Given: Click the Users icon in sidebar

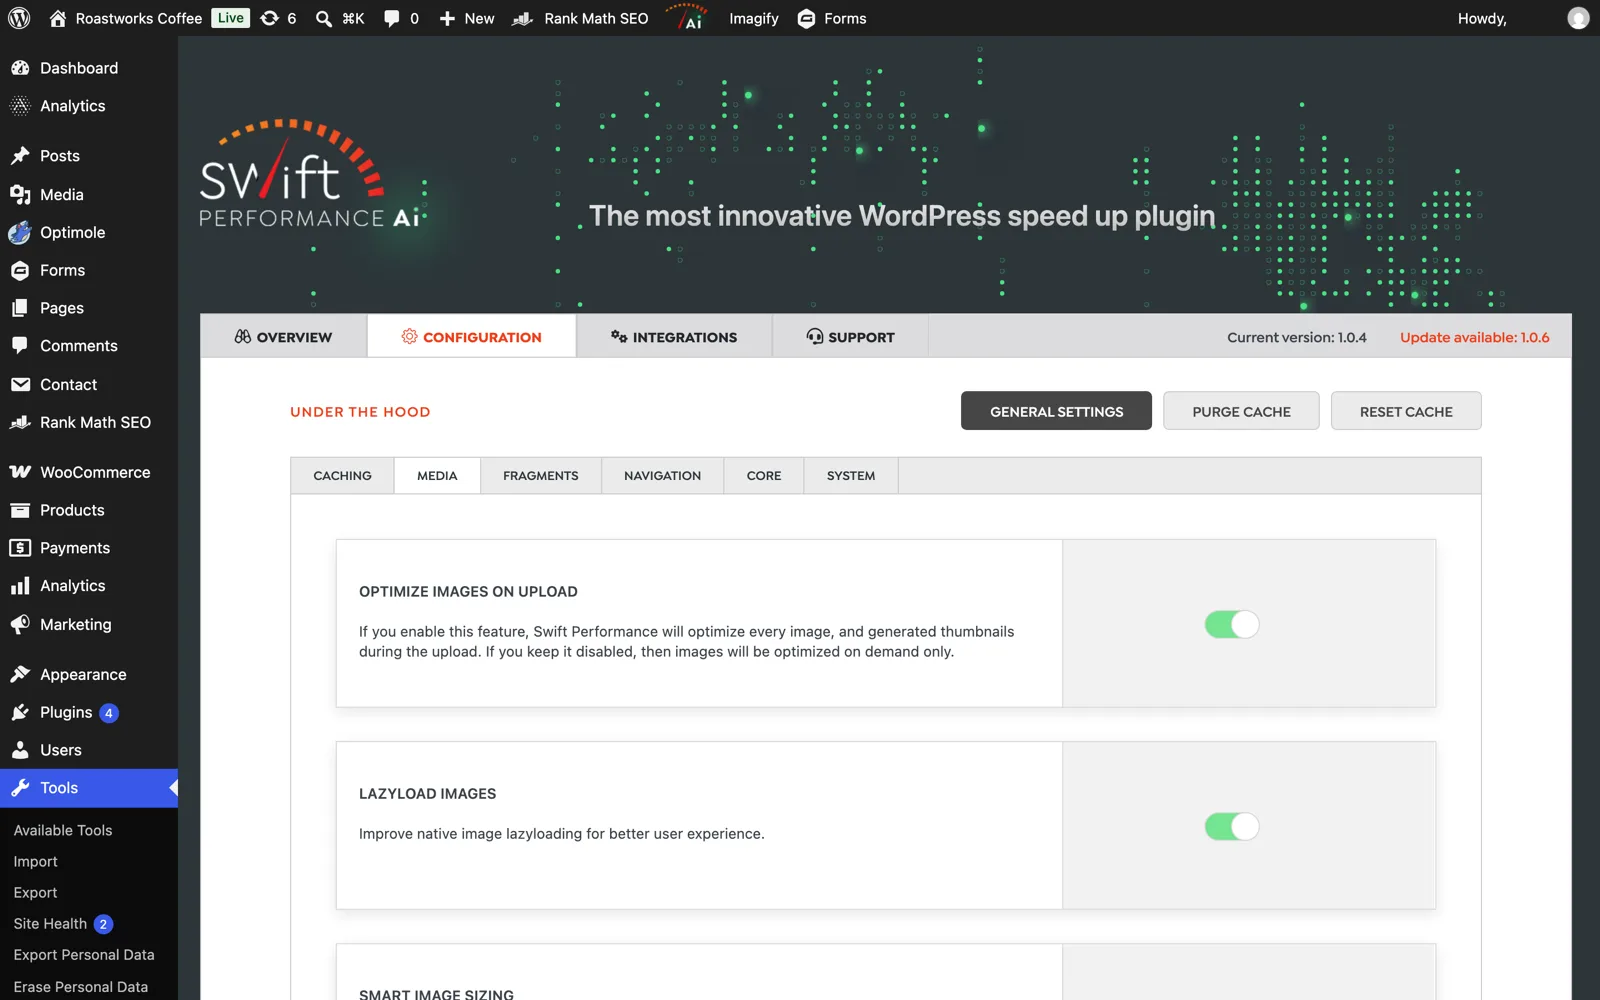Looking at the screenshot, I should 20,750.
